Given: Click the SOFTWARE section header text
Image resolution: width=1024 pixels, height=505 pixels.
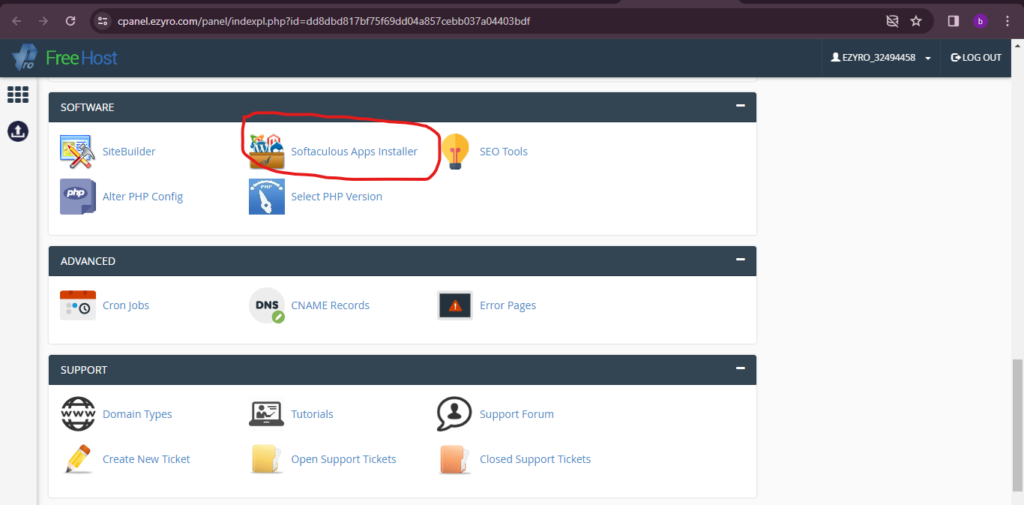Looking at the screenshot, I should pyautogui.click(x=88, y=106).
